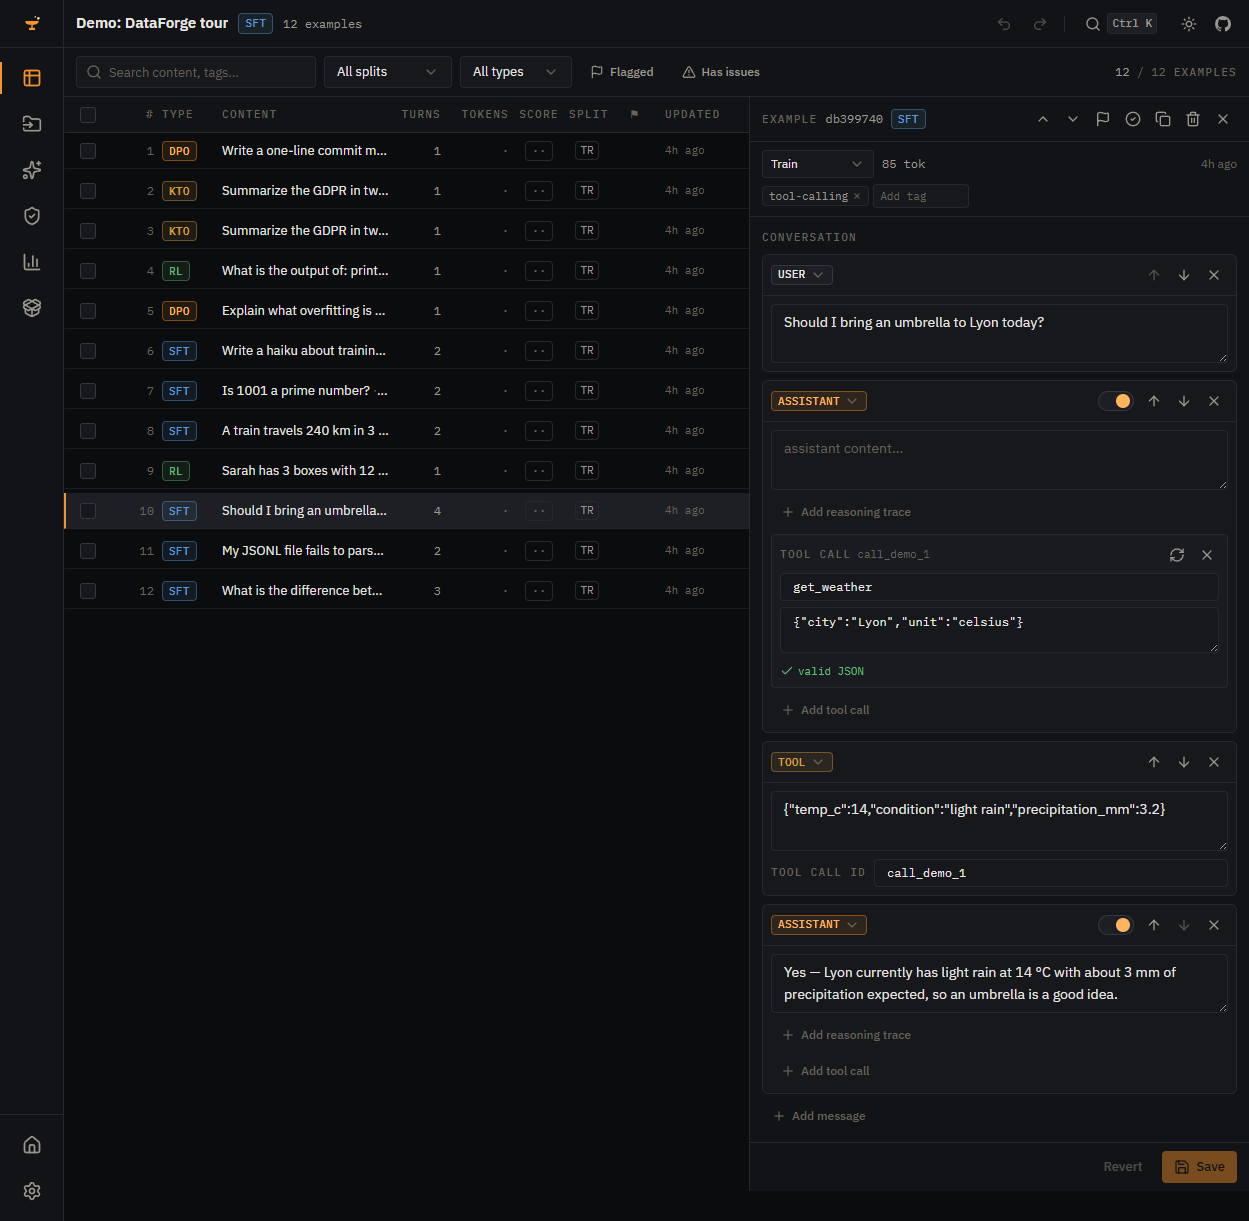Change the first ASSISTANT role dropdown

coord(819,401)
